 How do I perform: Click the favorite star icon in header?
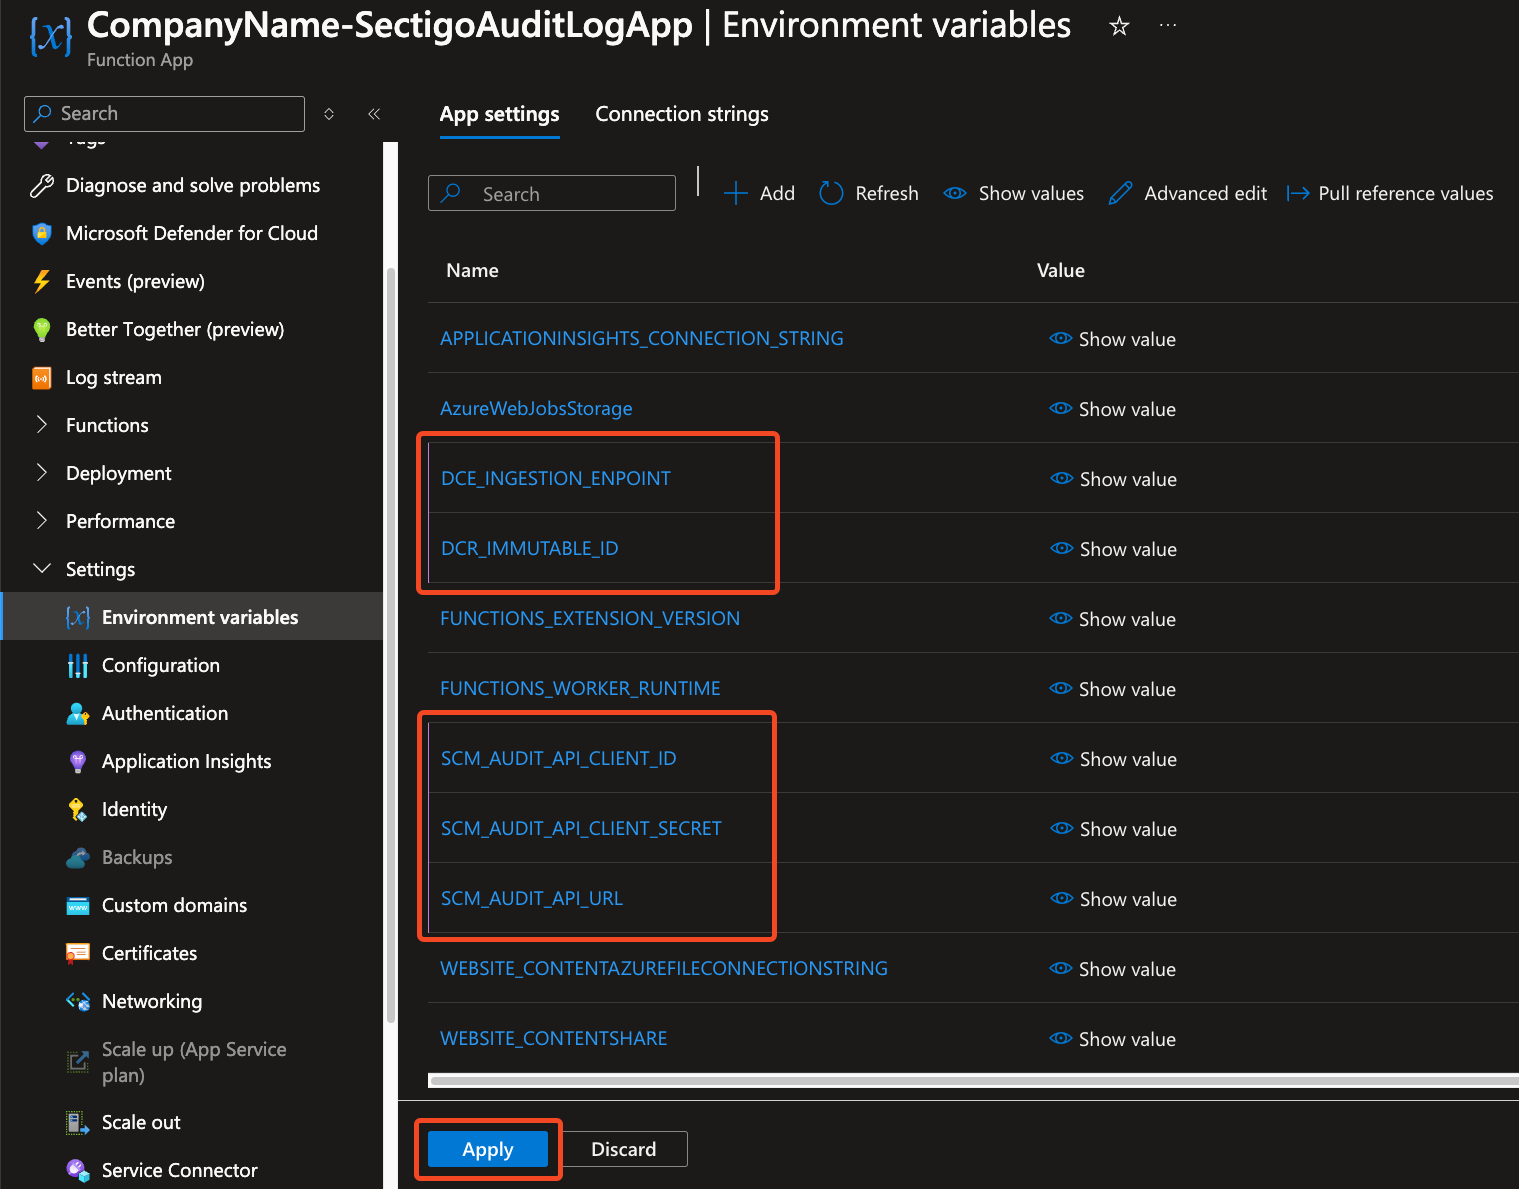1119,26
